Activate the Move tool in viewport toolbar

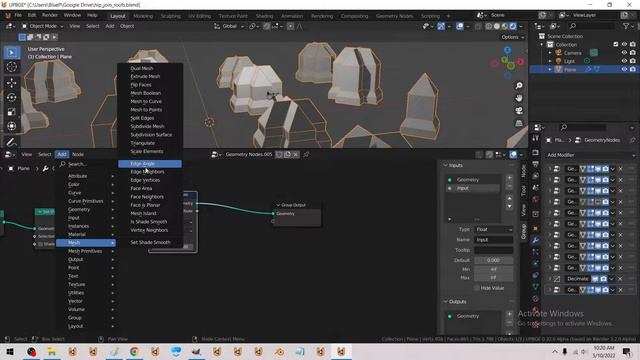pos(11,83)
